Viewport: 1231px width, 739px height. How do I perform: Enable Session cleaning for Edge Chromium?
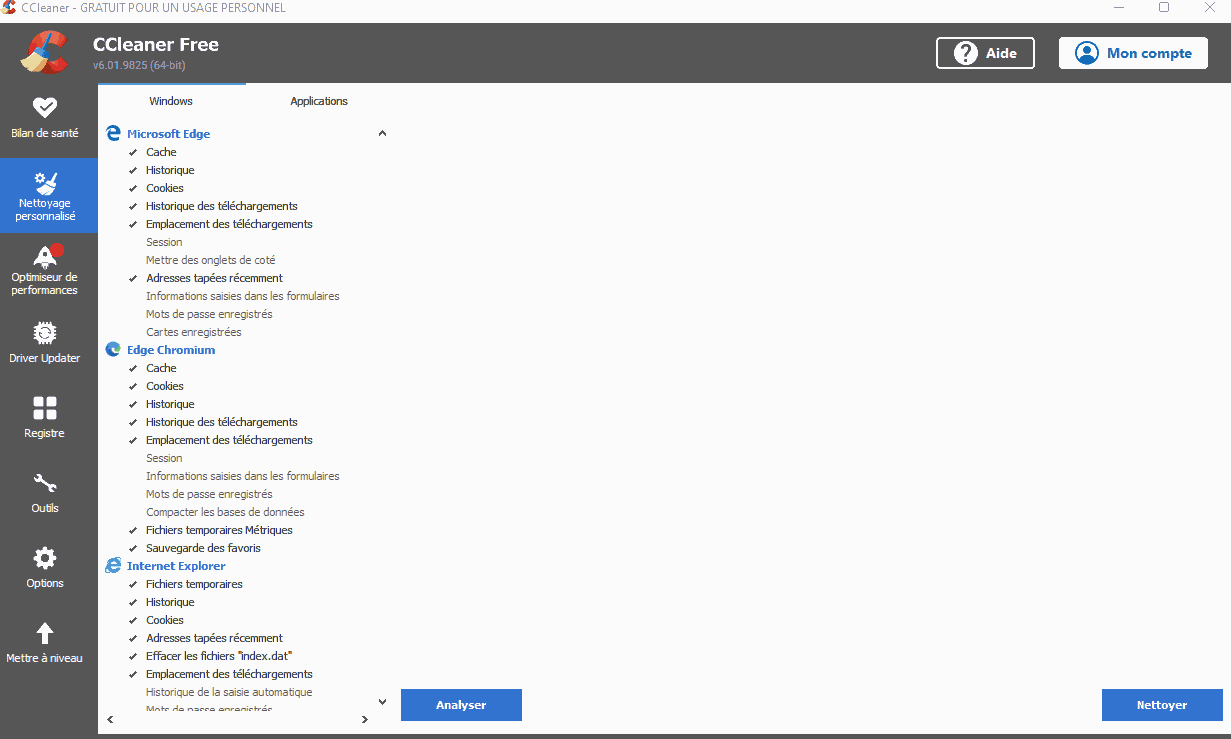[164, 458]
